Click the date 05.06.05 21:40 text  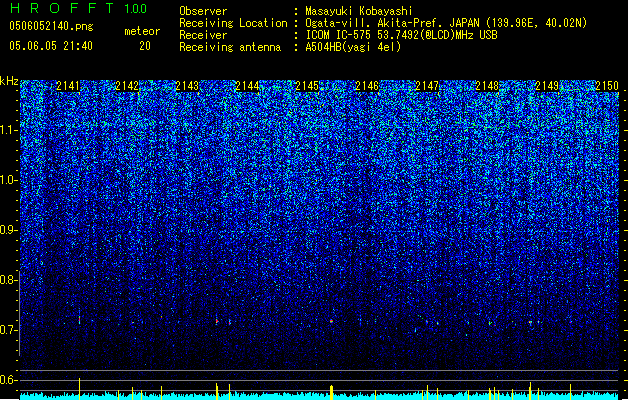[x=51, y=46]
